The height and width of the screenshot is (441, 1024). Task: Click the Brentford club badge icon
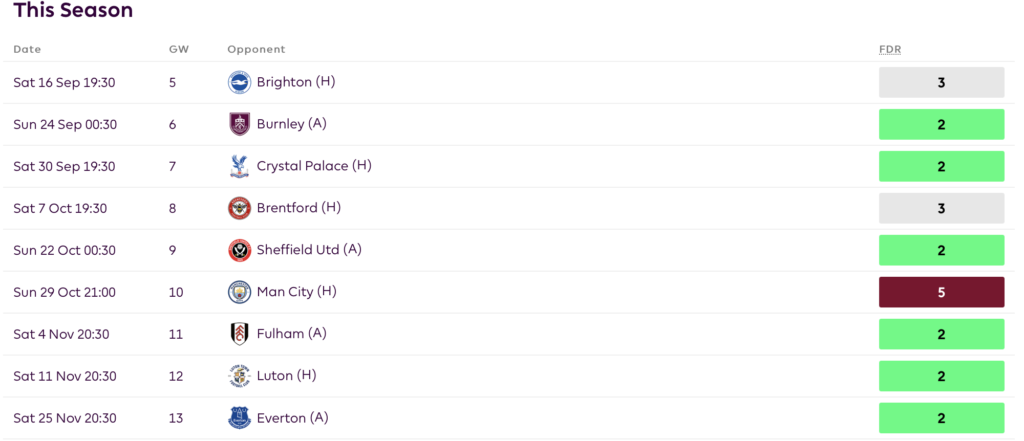[x=239, y=208]
